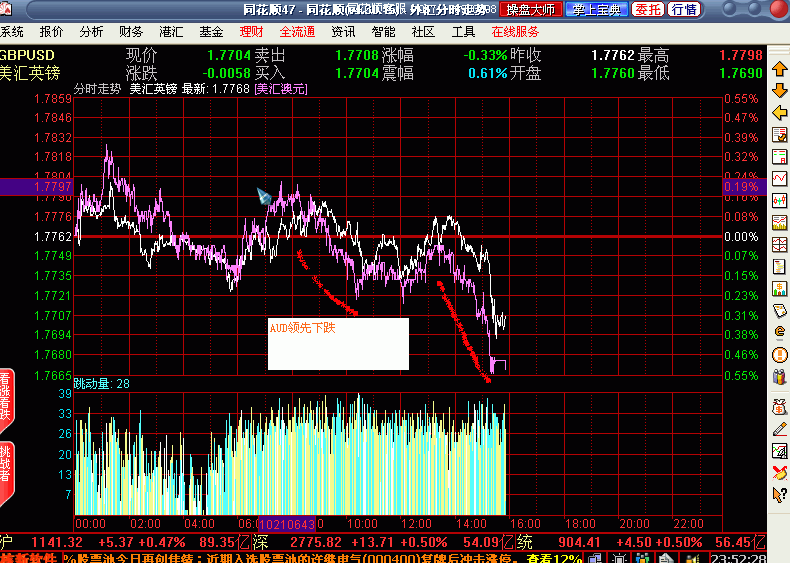The width and height of the screenshot is (790, 563).
Task: Click the orange left back arrow
Action: pyautogui.click(x=779, y=112)
